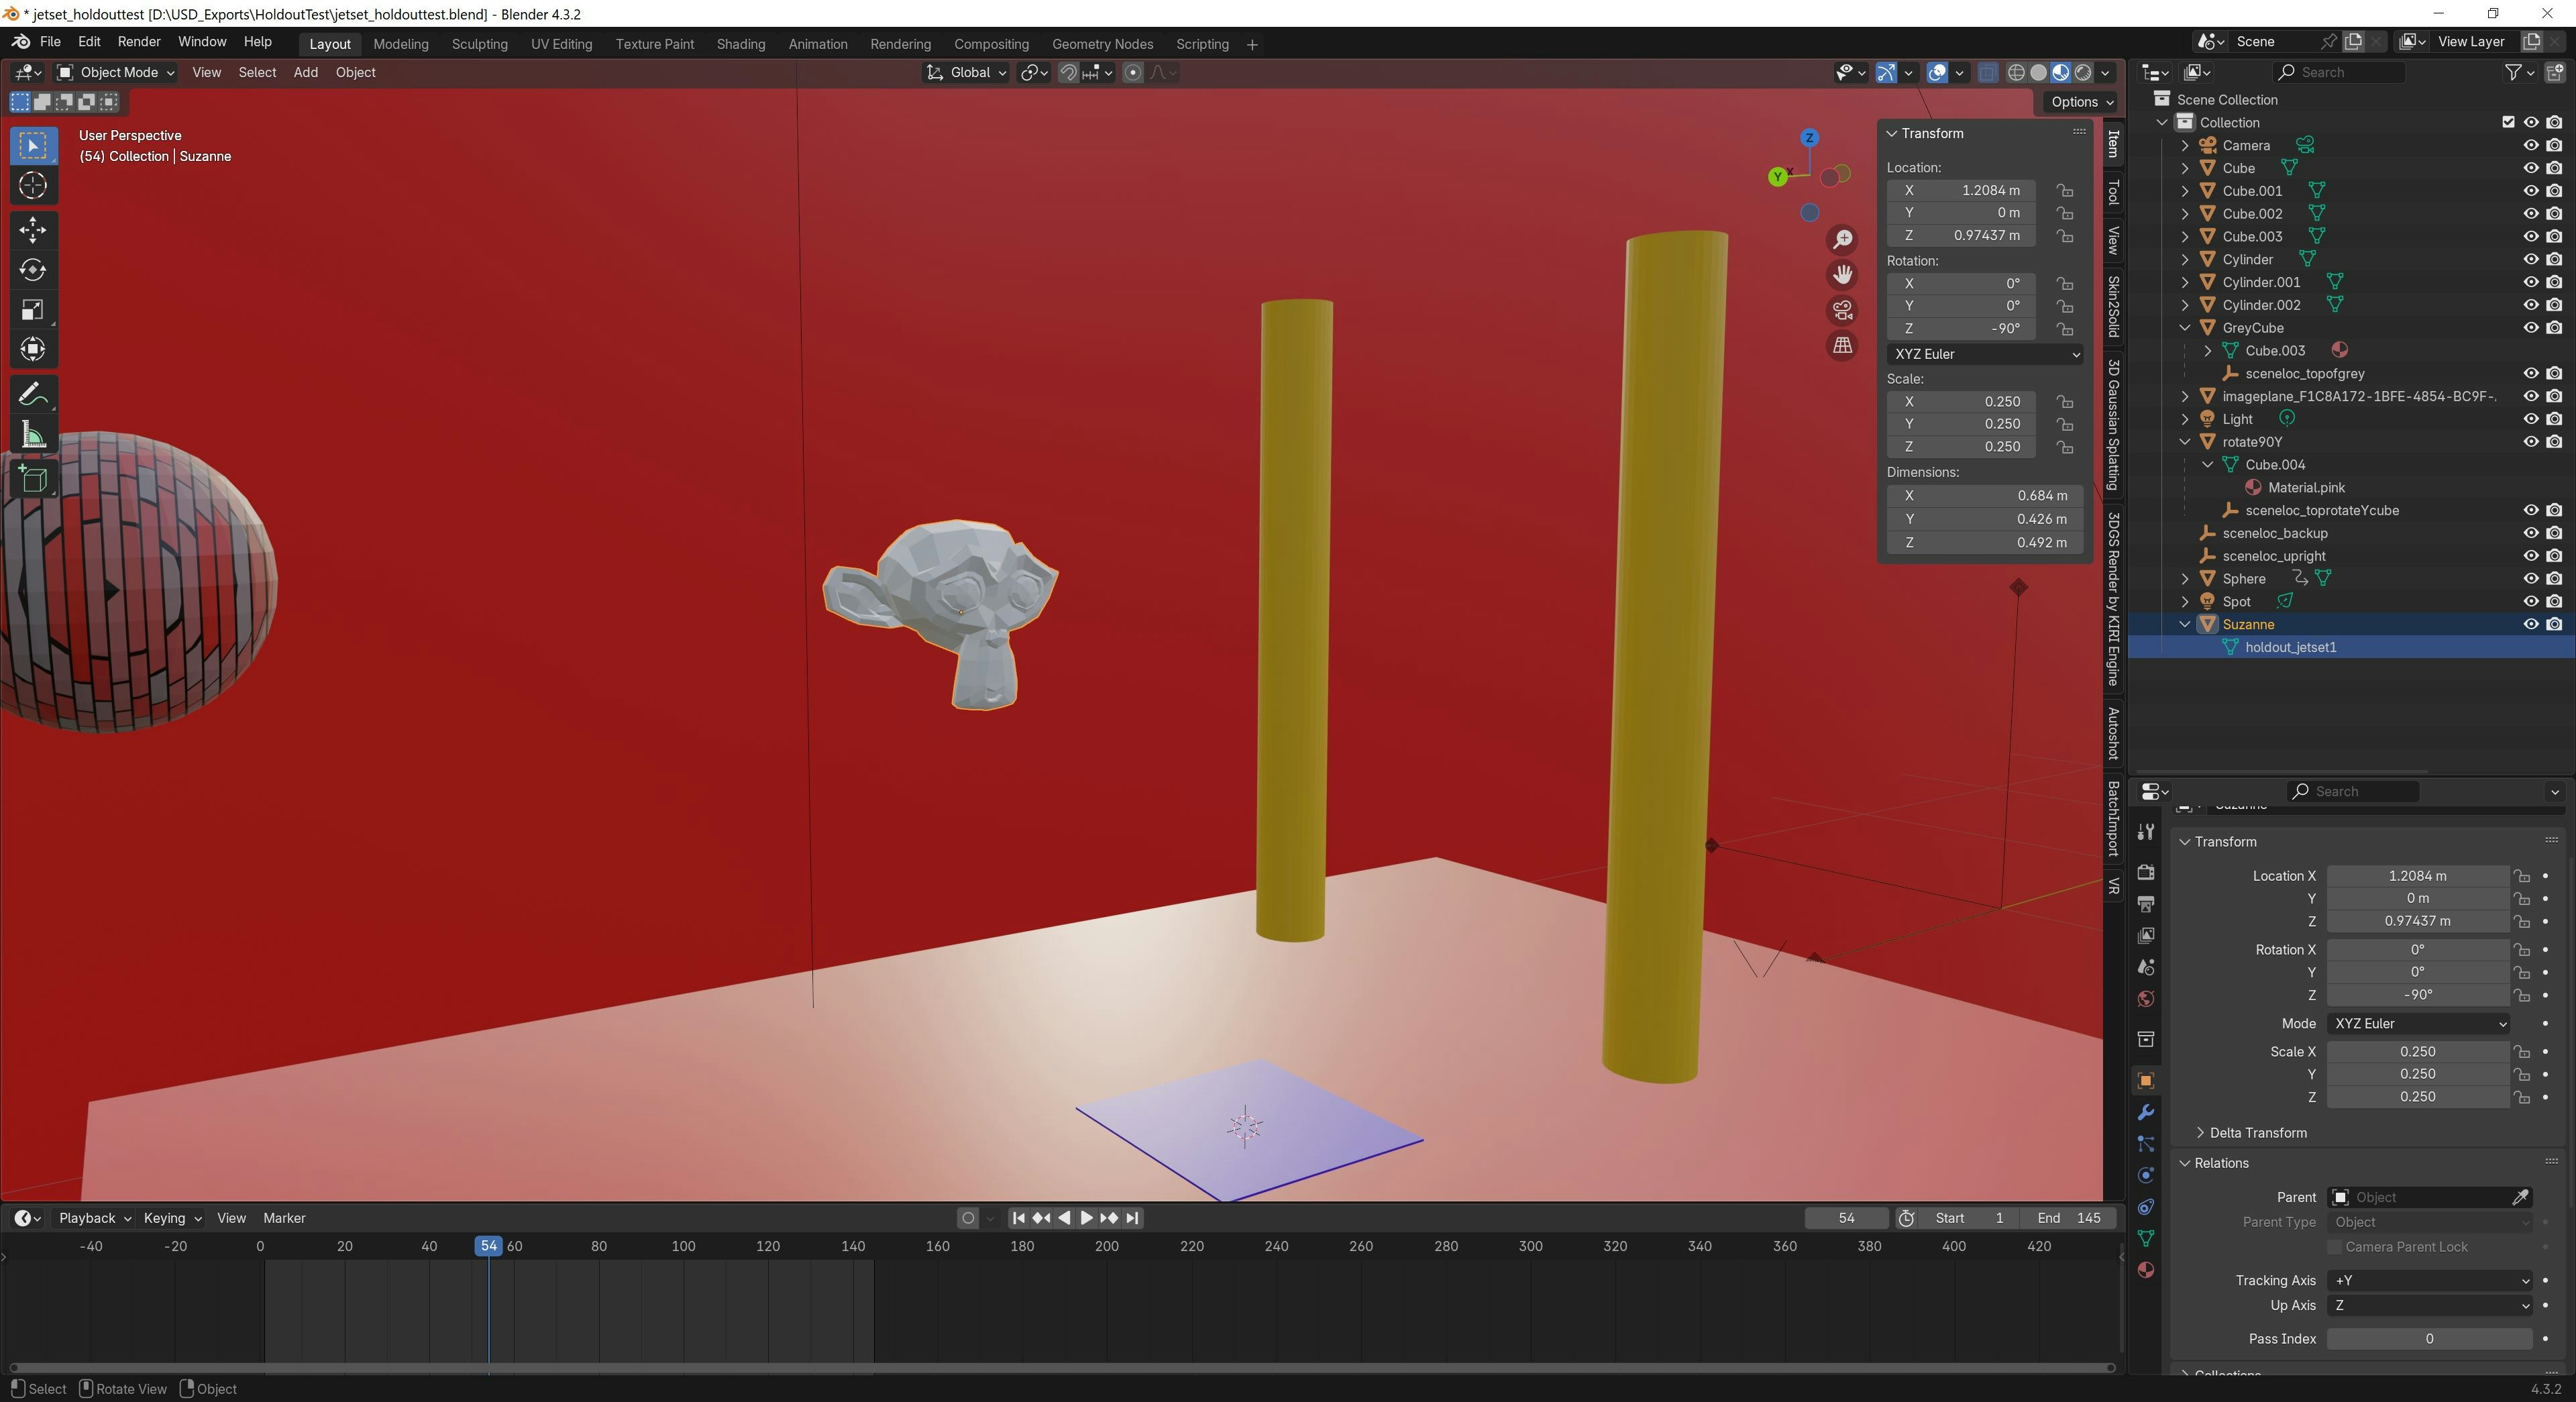Enable Camera Parent Lock checkbox
The width and height of the screenshot is (2576, 1402).
[2335, 1247]
